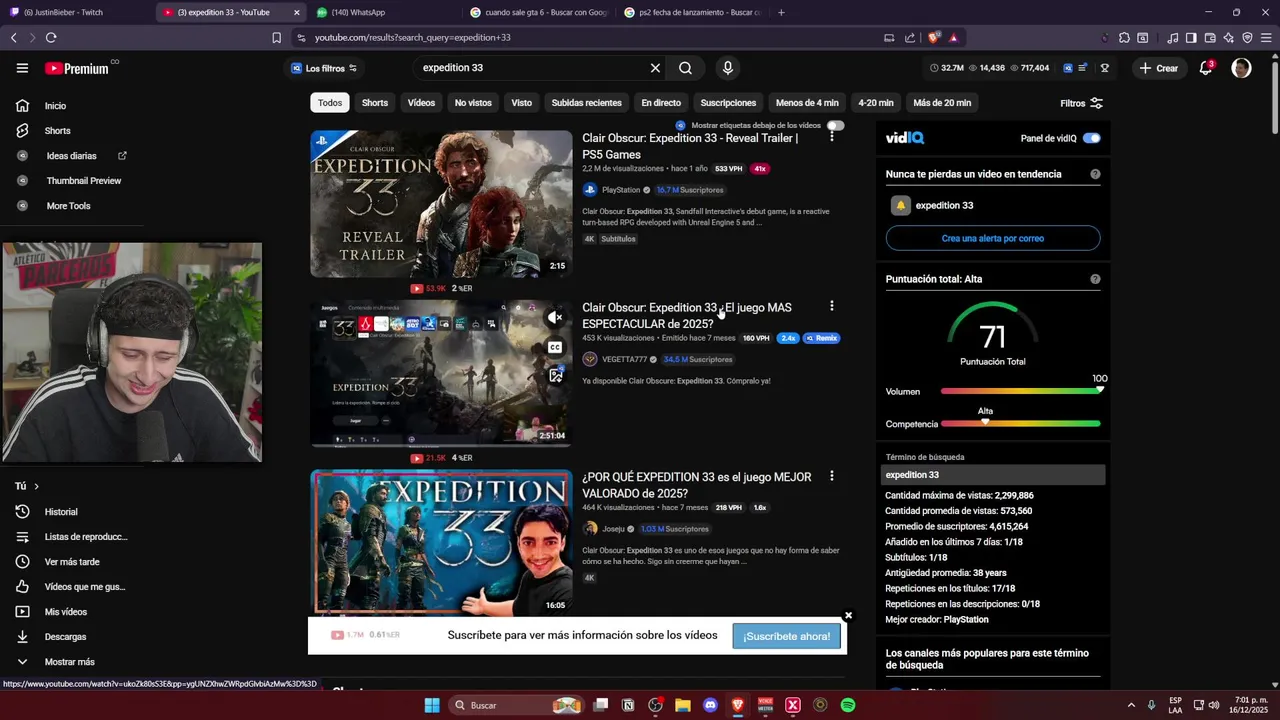
Task: Open the Brave Shields lion icon
Action: click(934, 38)
